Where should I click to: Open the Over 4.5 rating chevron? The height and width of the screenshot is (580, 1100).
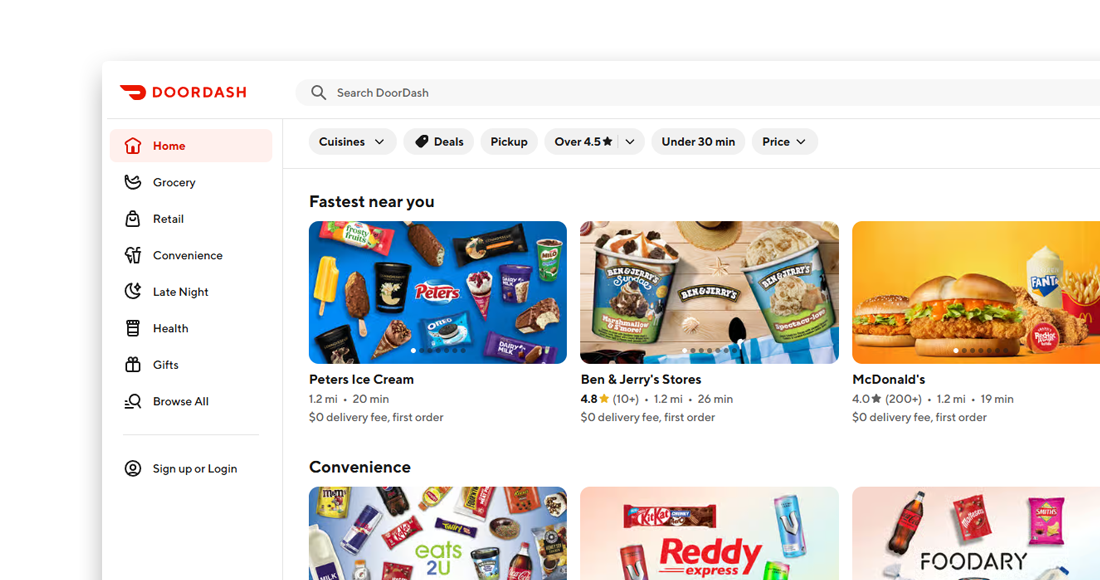(x=630, y=142)
